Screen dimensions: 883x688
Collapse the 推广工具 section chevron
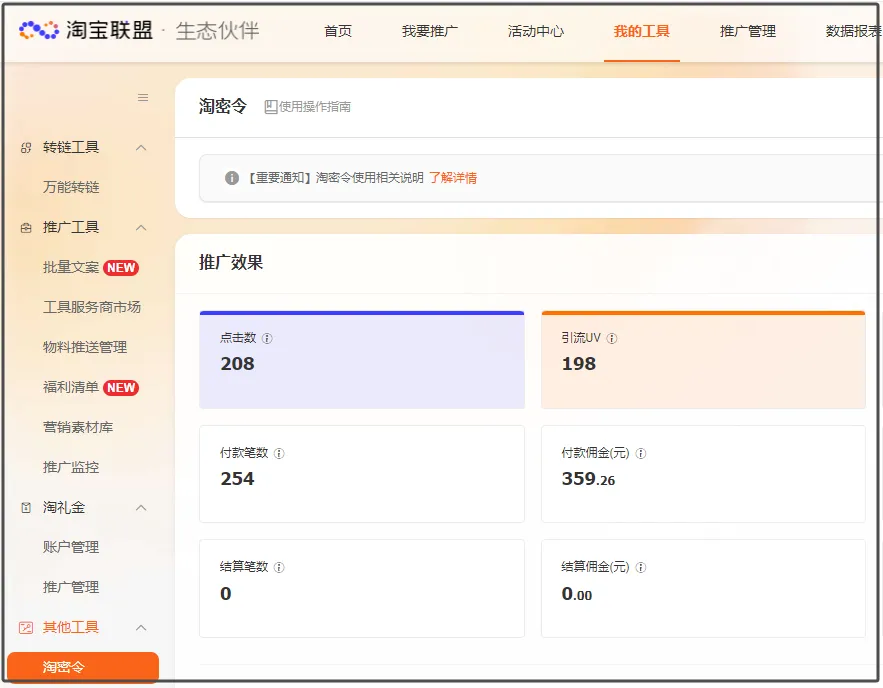tap(141, 227)
